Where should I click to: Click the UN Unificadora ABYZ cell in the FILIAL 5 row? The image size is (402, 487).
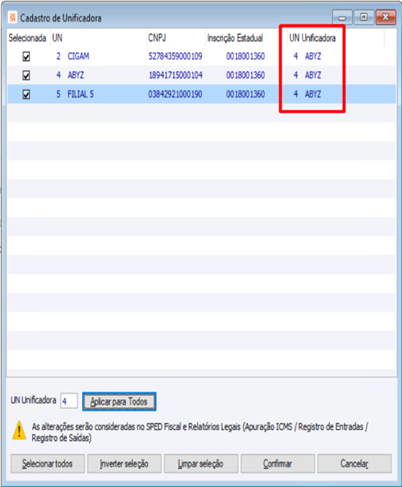[x=313, y=94]
